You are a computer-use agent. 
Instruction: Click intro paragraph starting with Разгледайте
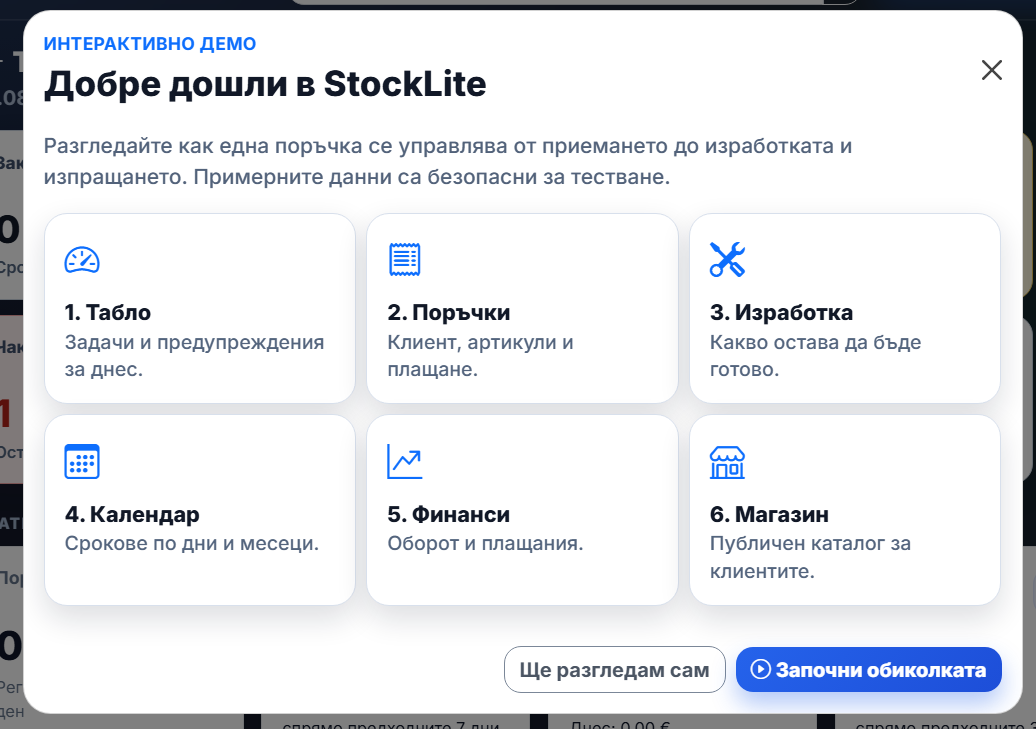pos(448,161)
